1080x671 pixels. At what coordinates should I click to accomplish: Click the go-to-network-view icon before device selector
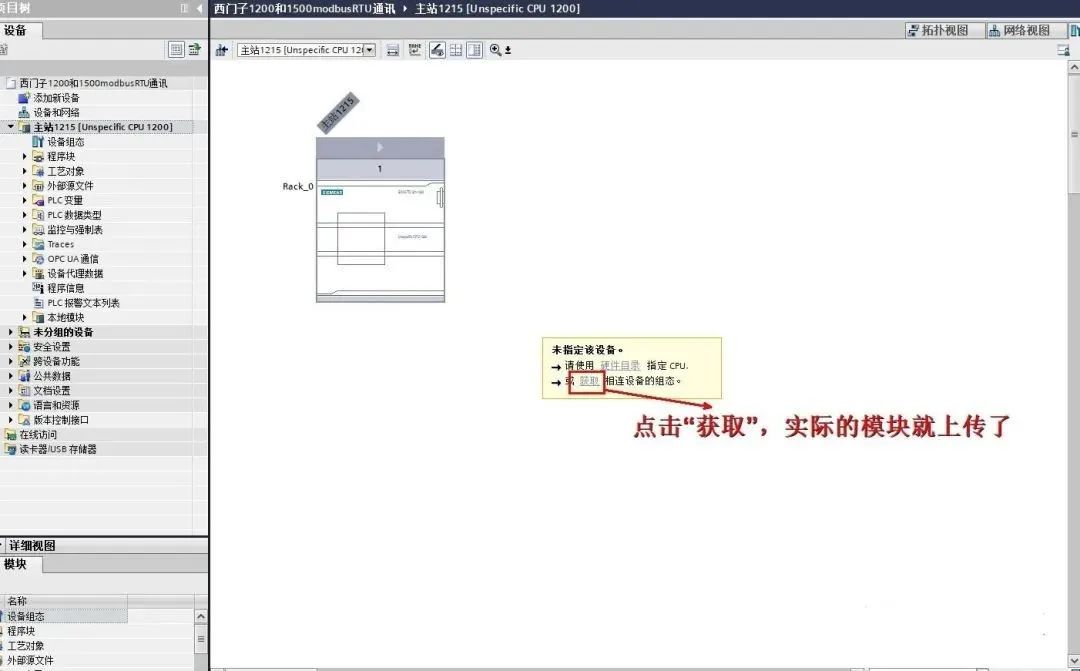pyautogui.click(x=222, y=50)
